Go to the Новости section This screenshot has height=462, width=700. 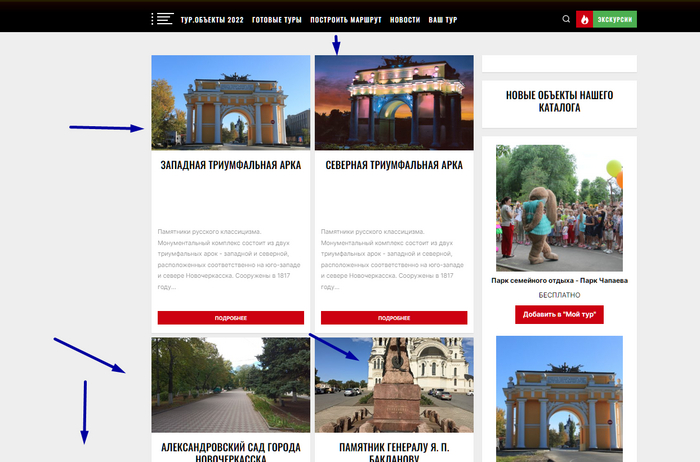[405, 20]
